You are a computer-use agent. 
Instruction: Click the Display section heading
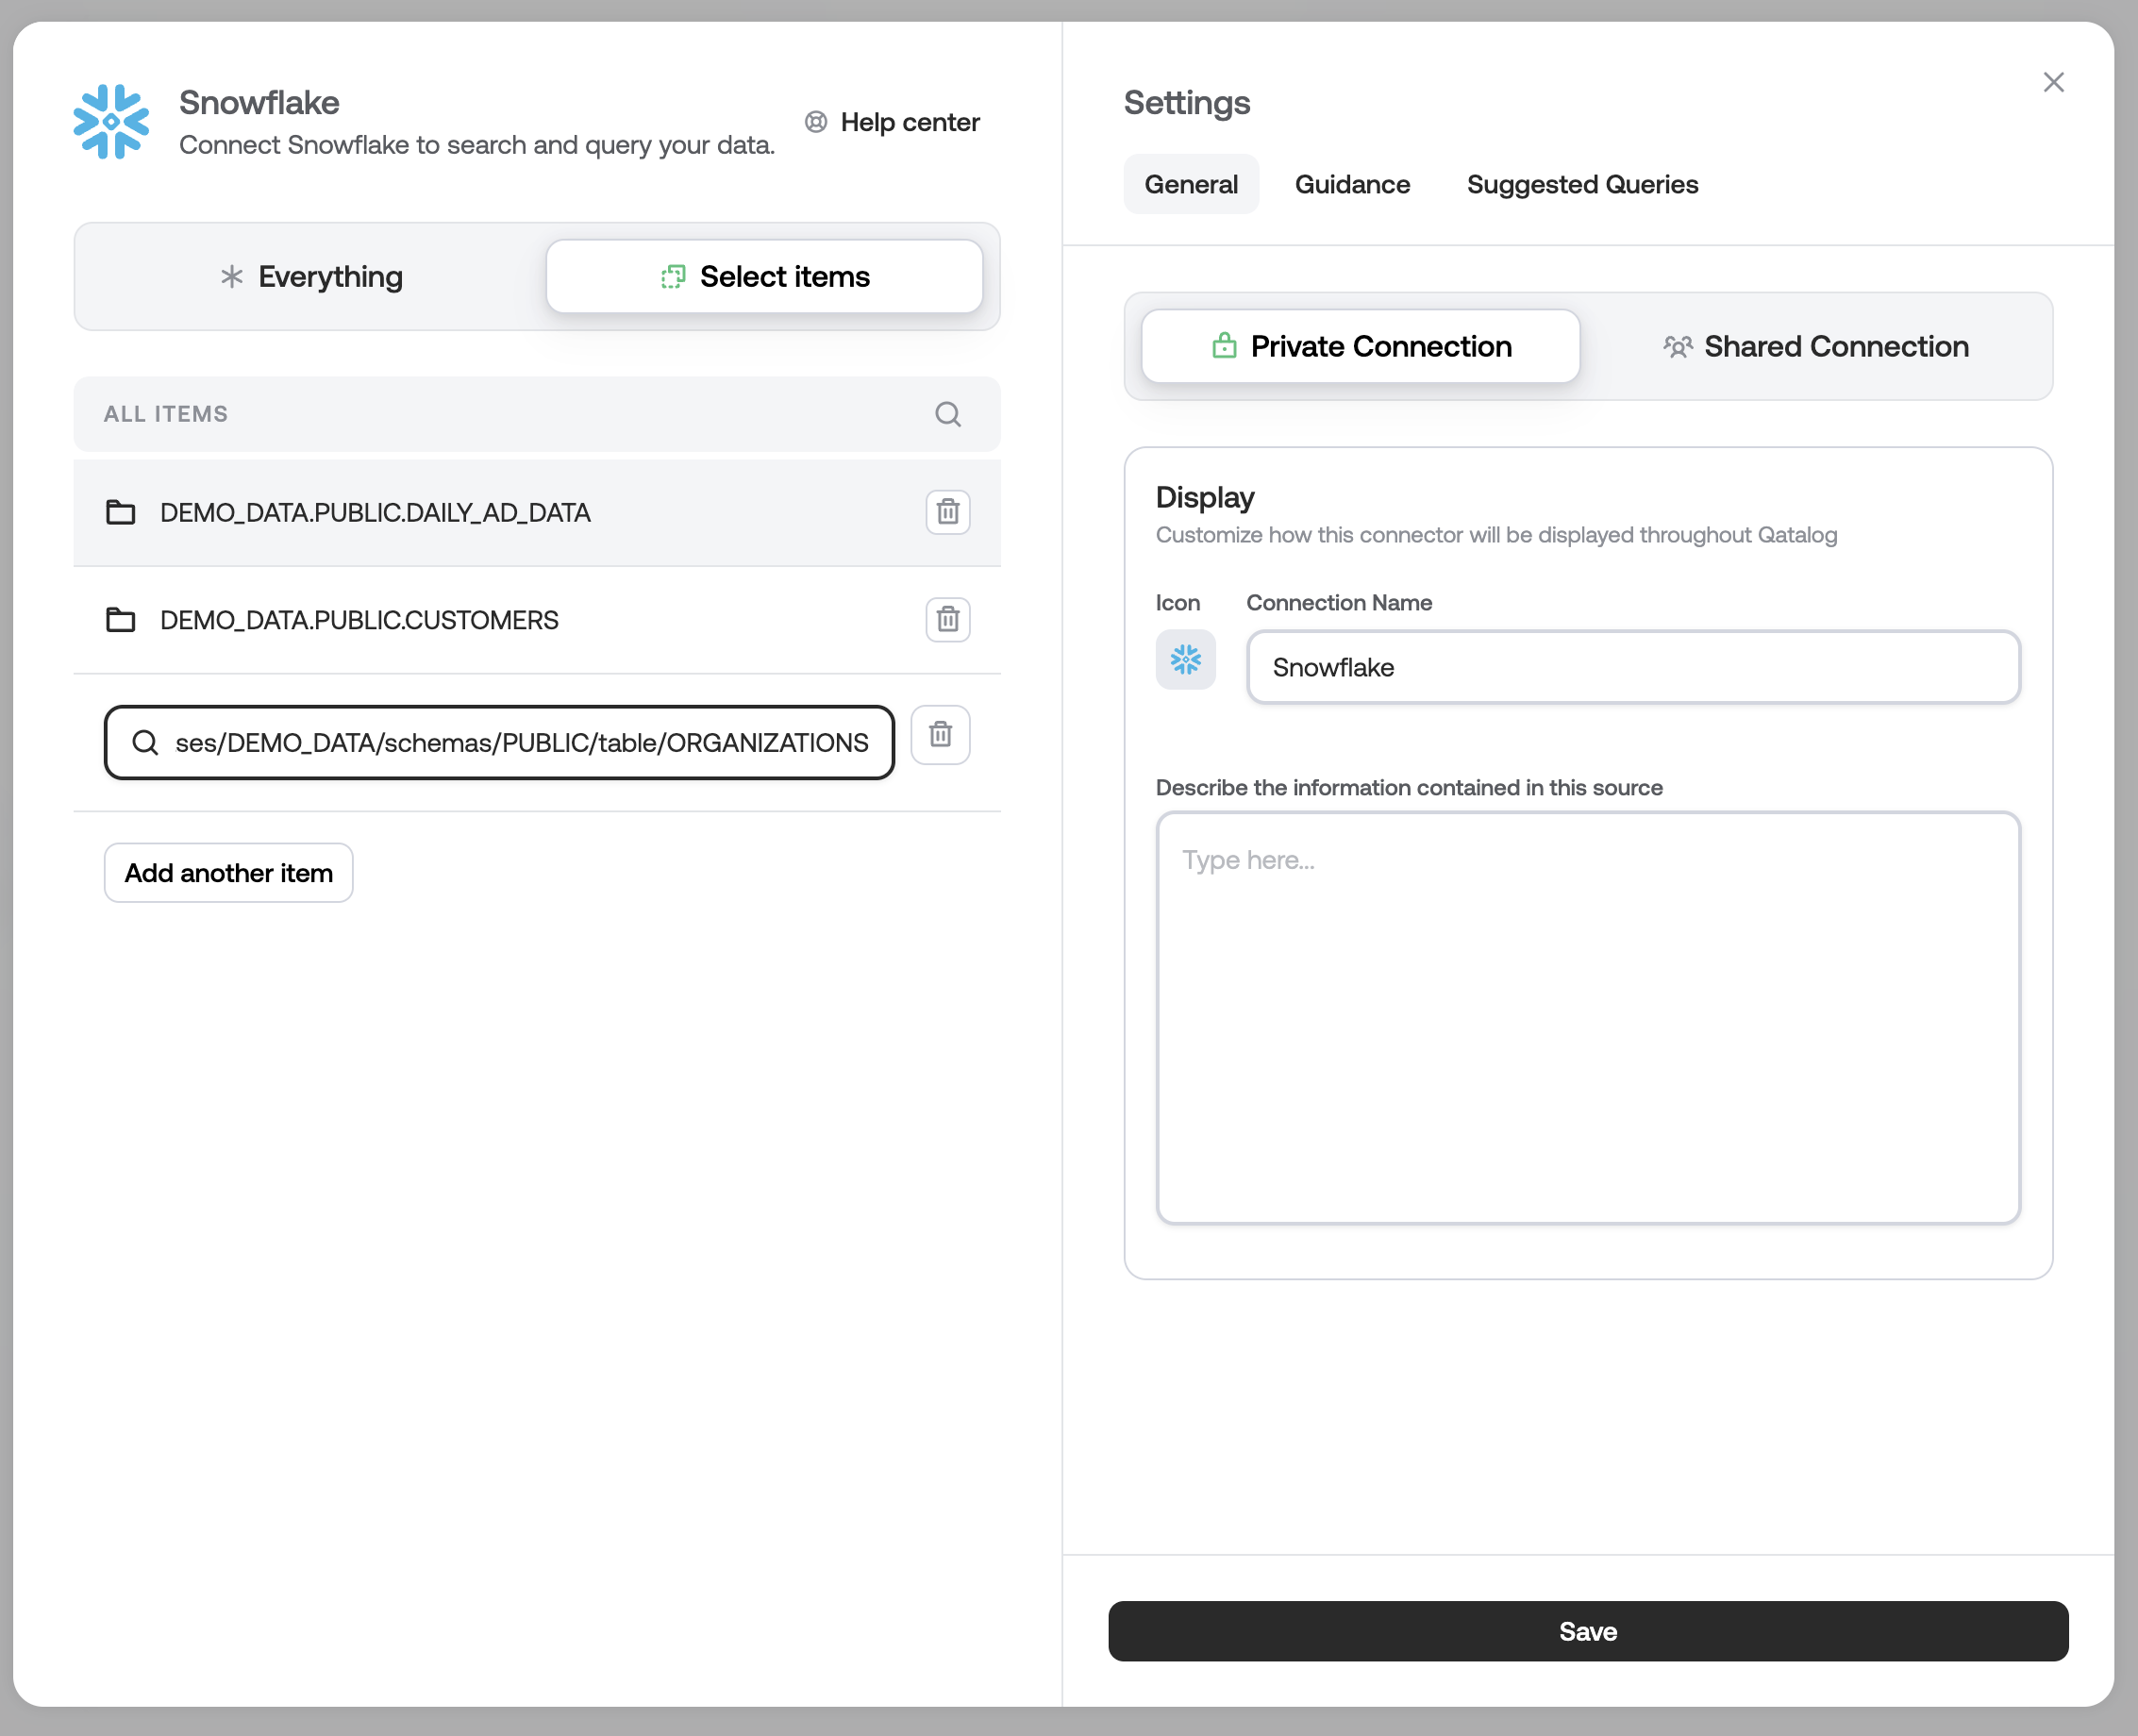point(1205,498)
